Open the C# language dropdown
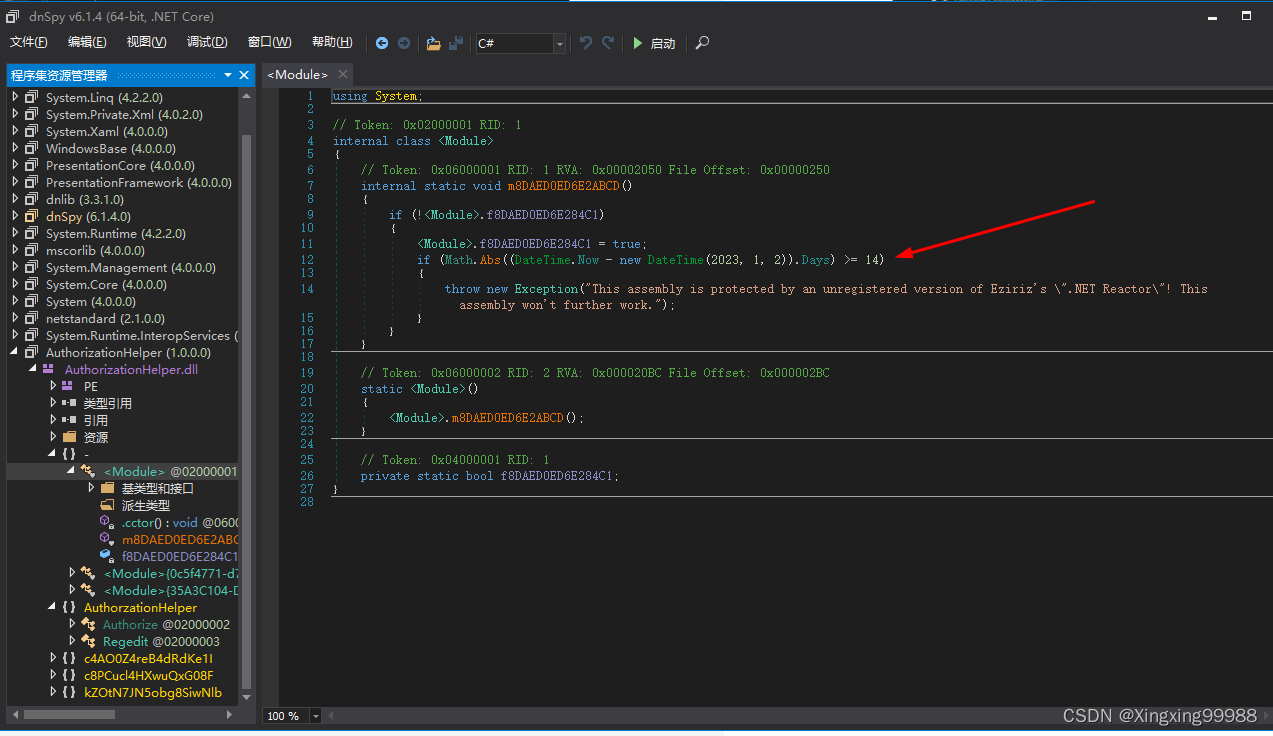Viewport: 1273px width, 736px height. click(557, 43)
